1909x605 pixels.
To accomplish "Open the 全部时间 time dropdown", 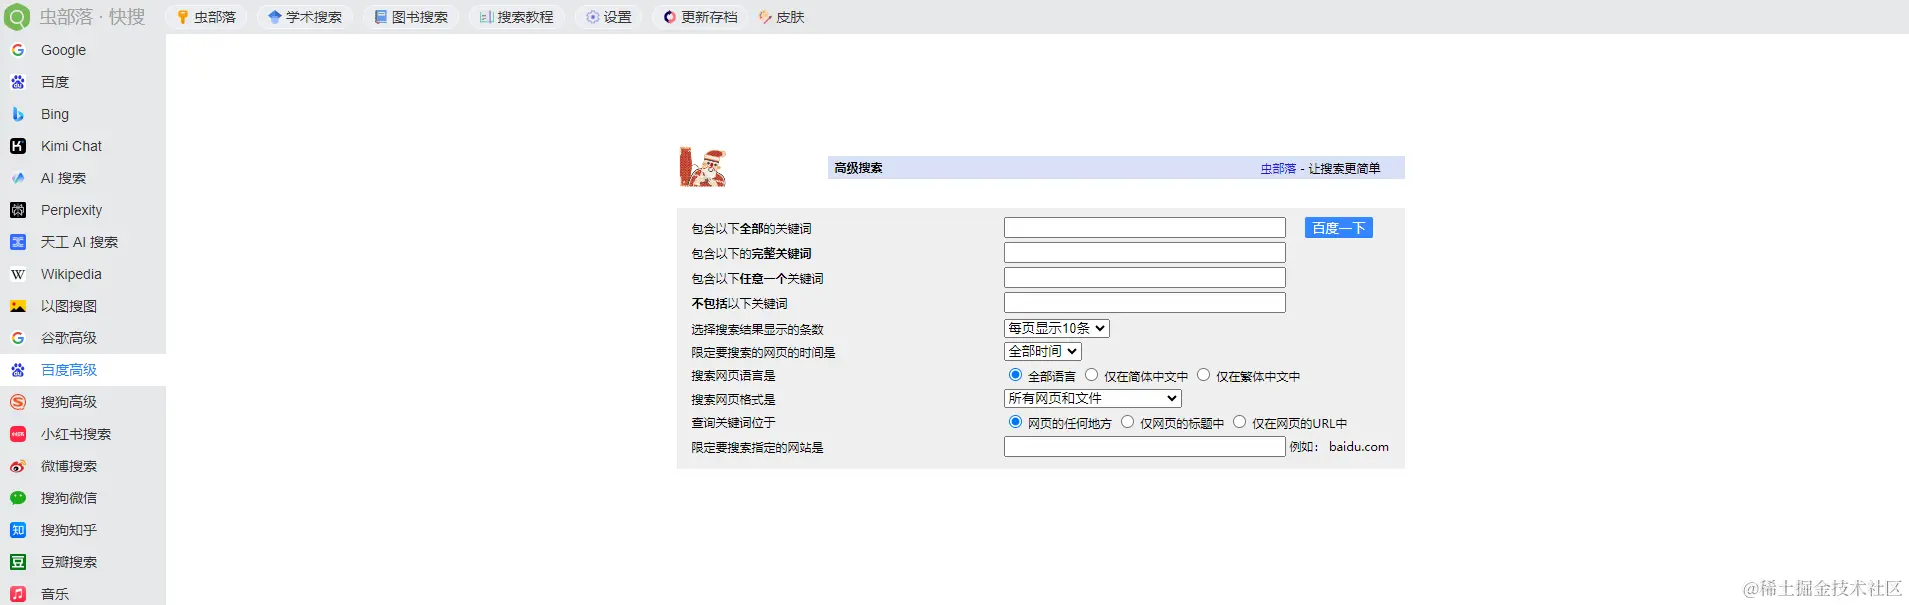I will click(1042, 351).
